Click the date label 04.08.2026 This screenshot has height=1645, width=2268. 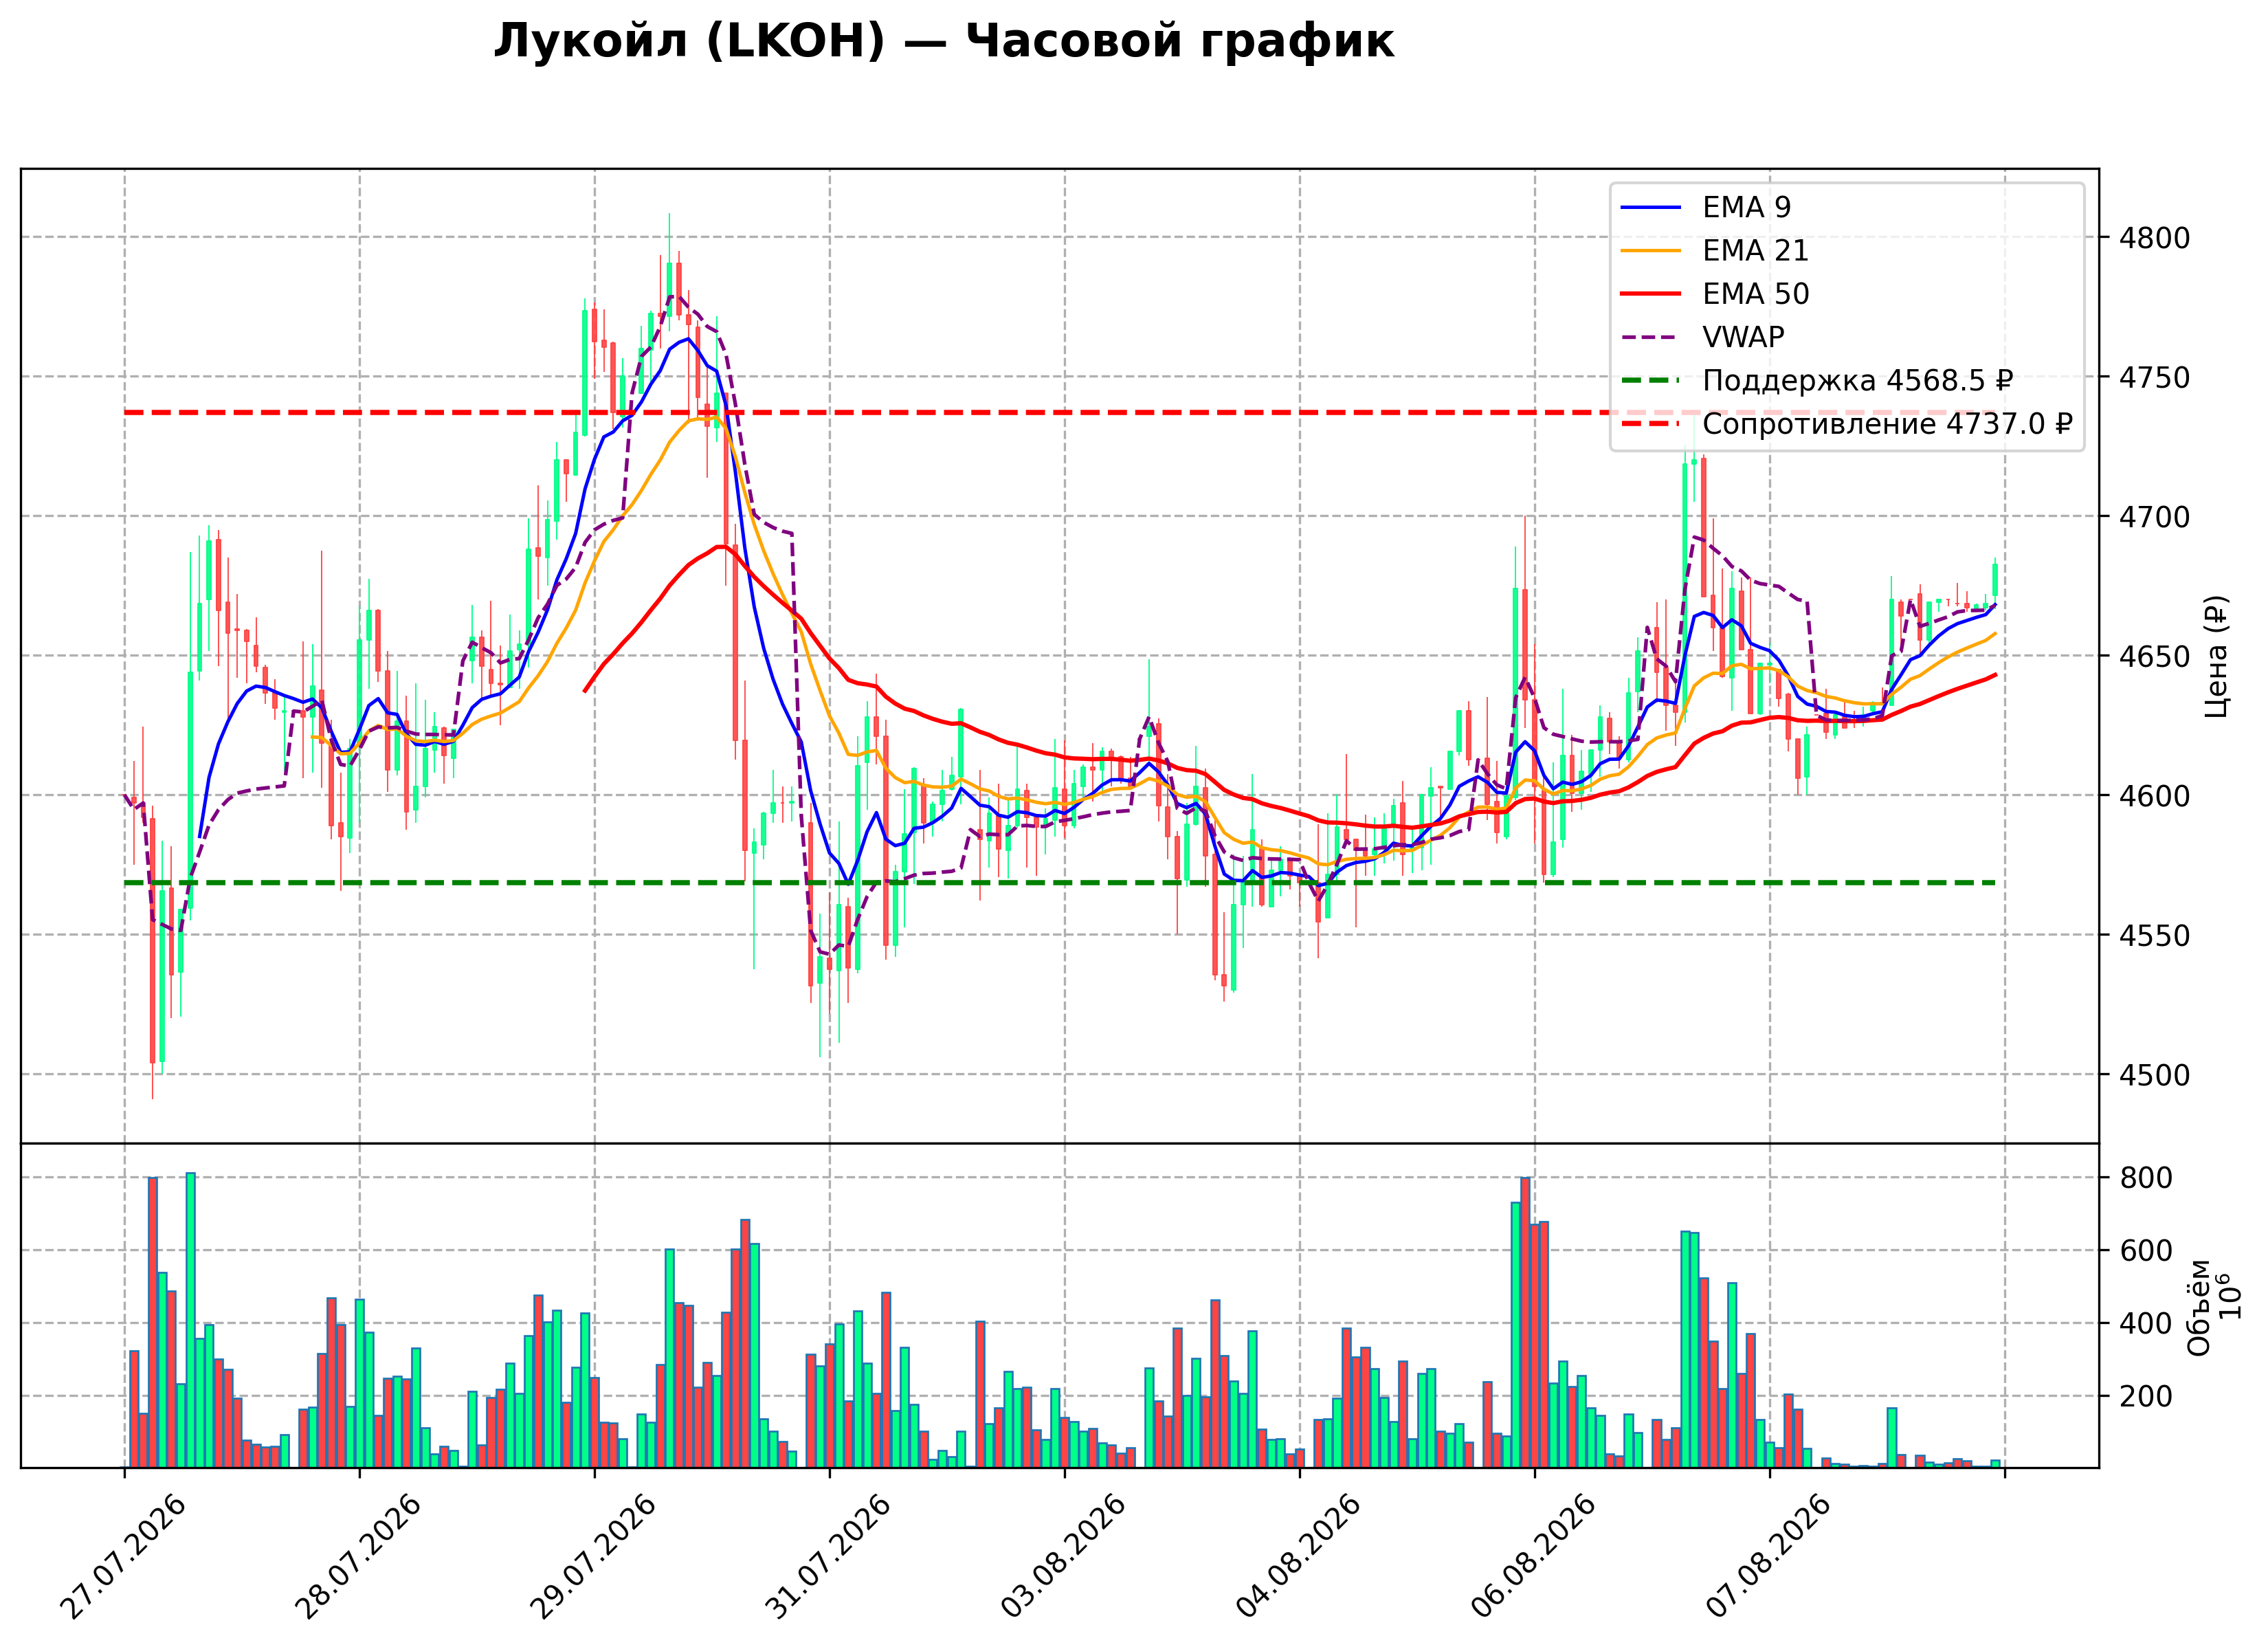[1298, 1557]
